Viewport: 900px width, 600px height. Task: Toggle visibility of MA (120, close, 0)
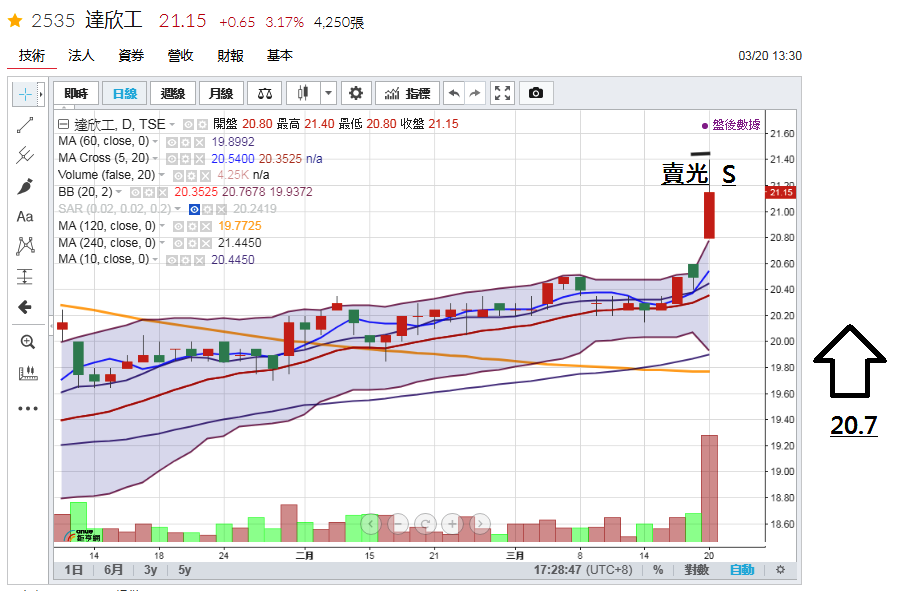179,227
